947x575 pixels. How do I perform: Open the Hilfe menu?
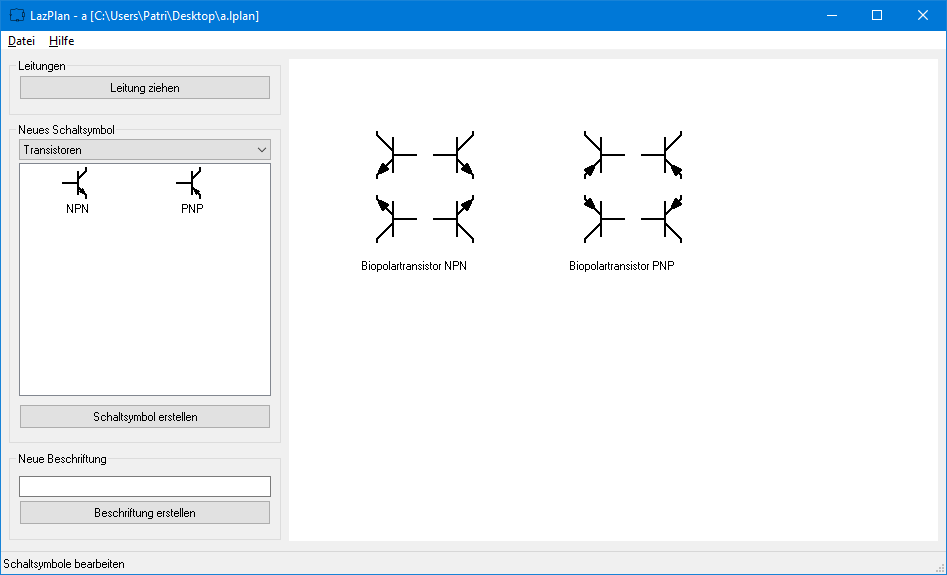point(61,41)
